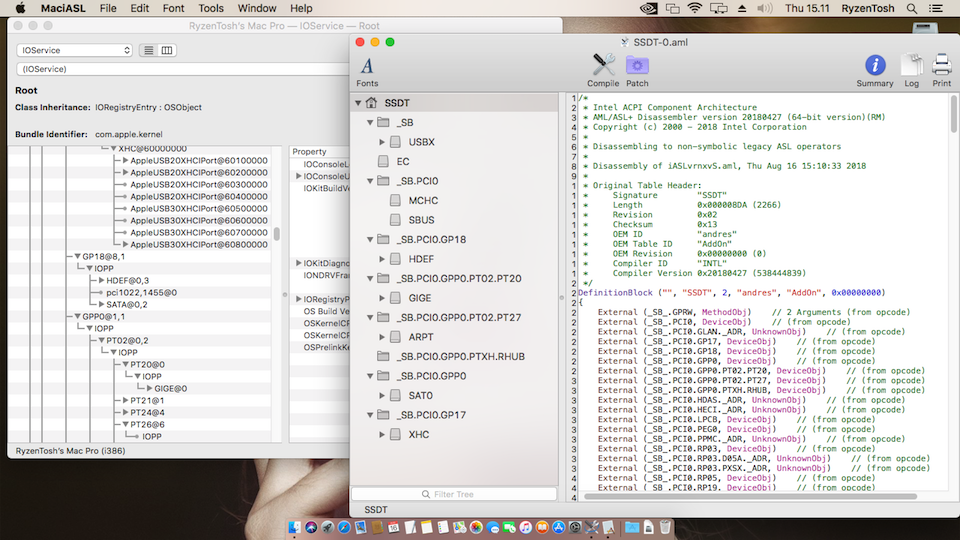Open the Tools menu
960x540 pixels.
210,8
